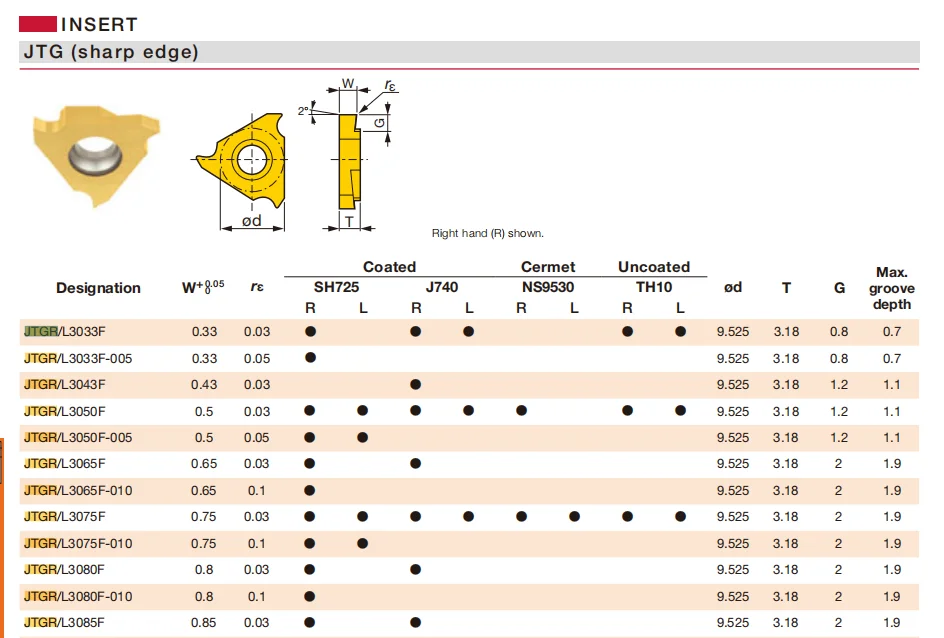Click the SH725 grade header
The height and width of the screenshot is (638, 944).
(x=336, y=287)
